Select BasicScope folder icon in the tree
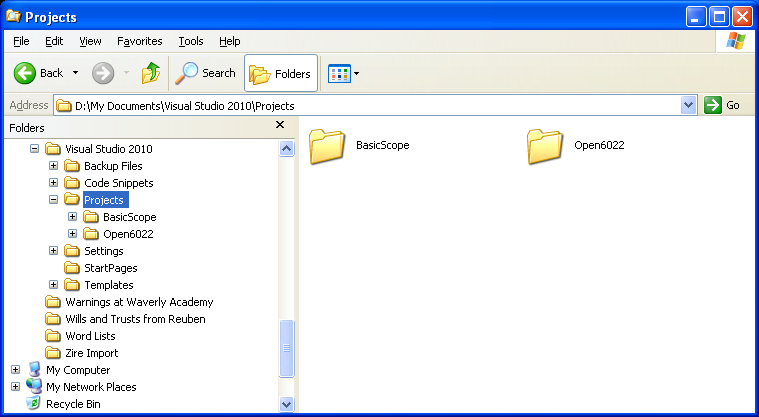 click(91, 216)
